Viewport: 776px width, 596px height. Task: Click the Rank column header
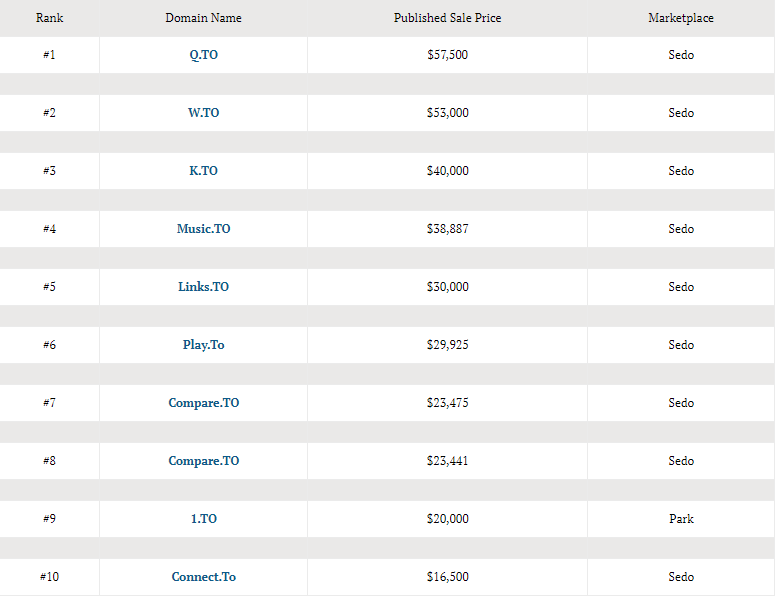(x=49, y=18)
